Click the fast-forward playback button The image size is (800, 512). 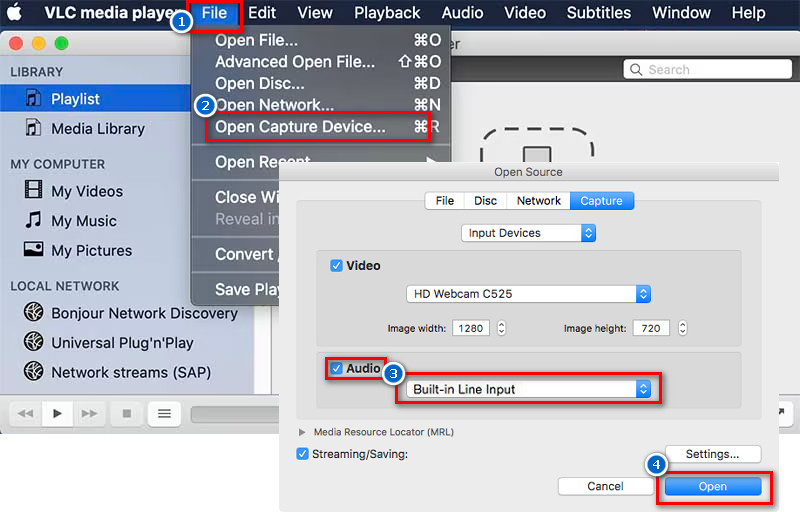89,413
